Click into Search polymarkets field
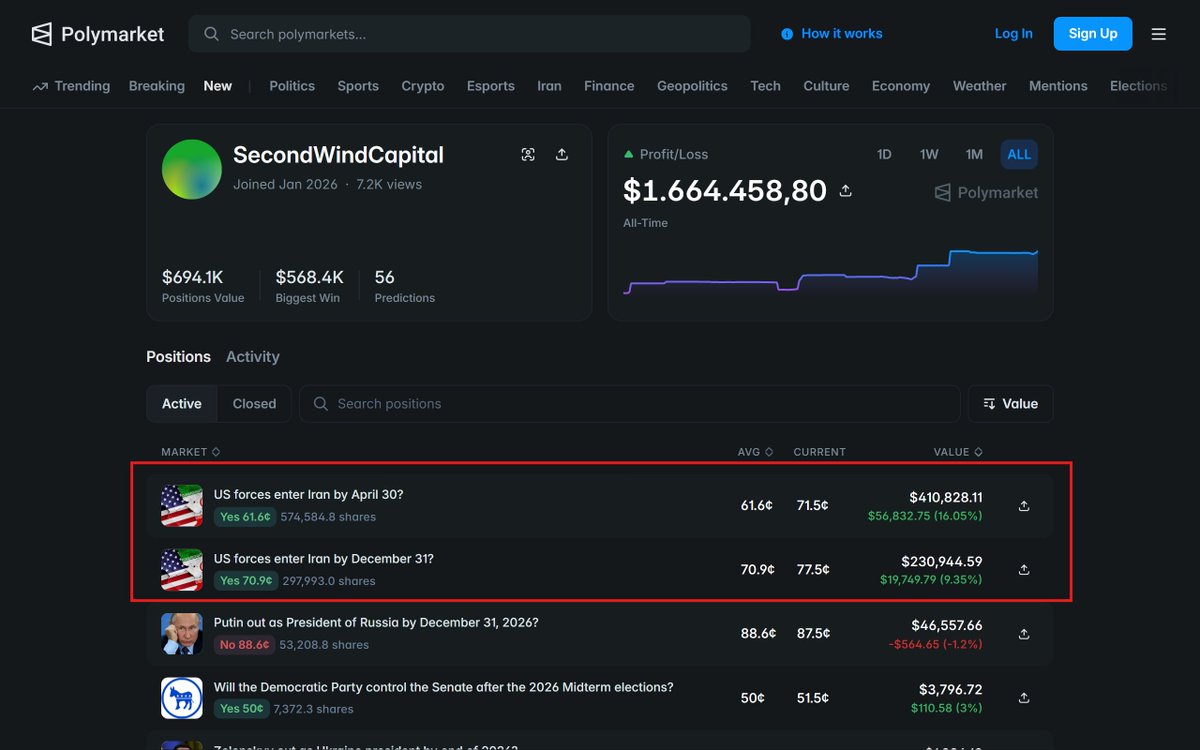1200x750 pixels. click(x=469, y=34)
